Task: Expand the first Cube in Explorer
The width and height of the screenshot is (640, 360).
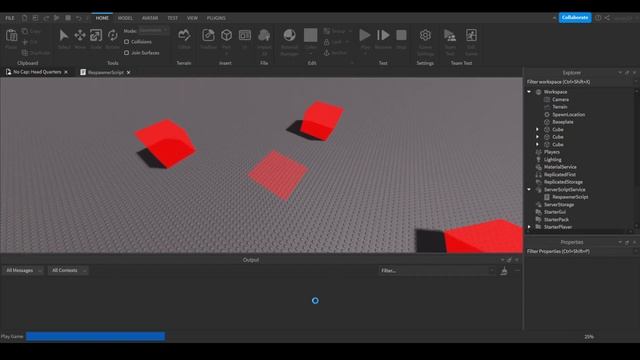Action: (537, 129)
